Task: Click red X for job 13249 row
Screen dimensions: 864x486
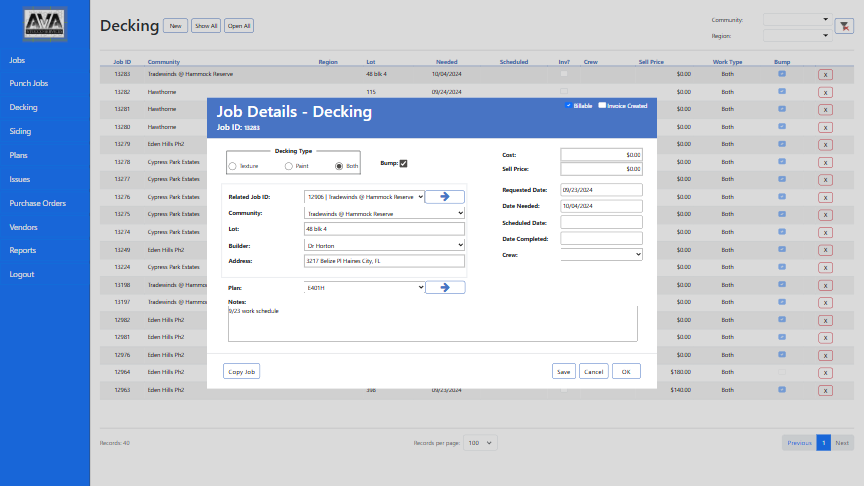Action: tap(825, 250)
